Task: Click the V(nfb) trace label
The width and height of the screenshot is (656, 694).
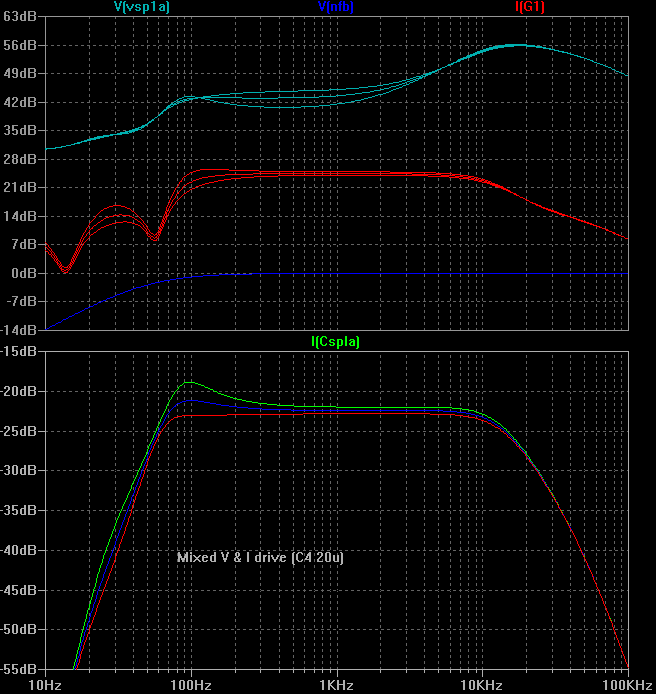Action: point(336,7)
